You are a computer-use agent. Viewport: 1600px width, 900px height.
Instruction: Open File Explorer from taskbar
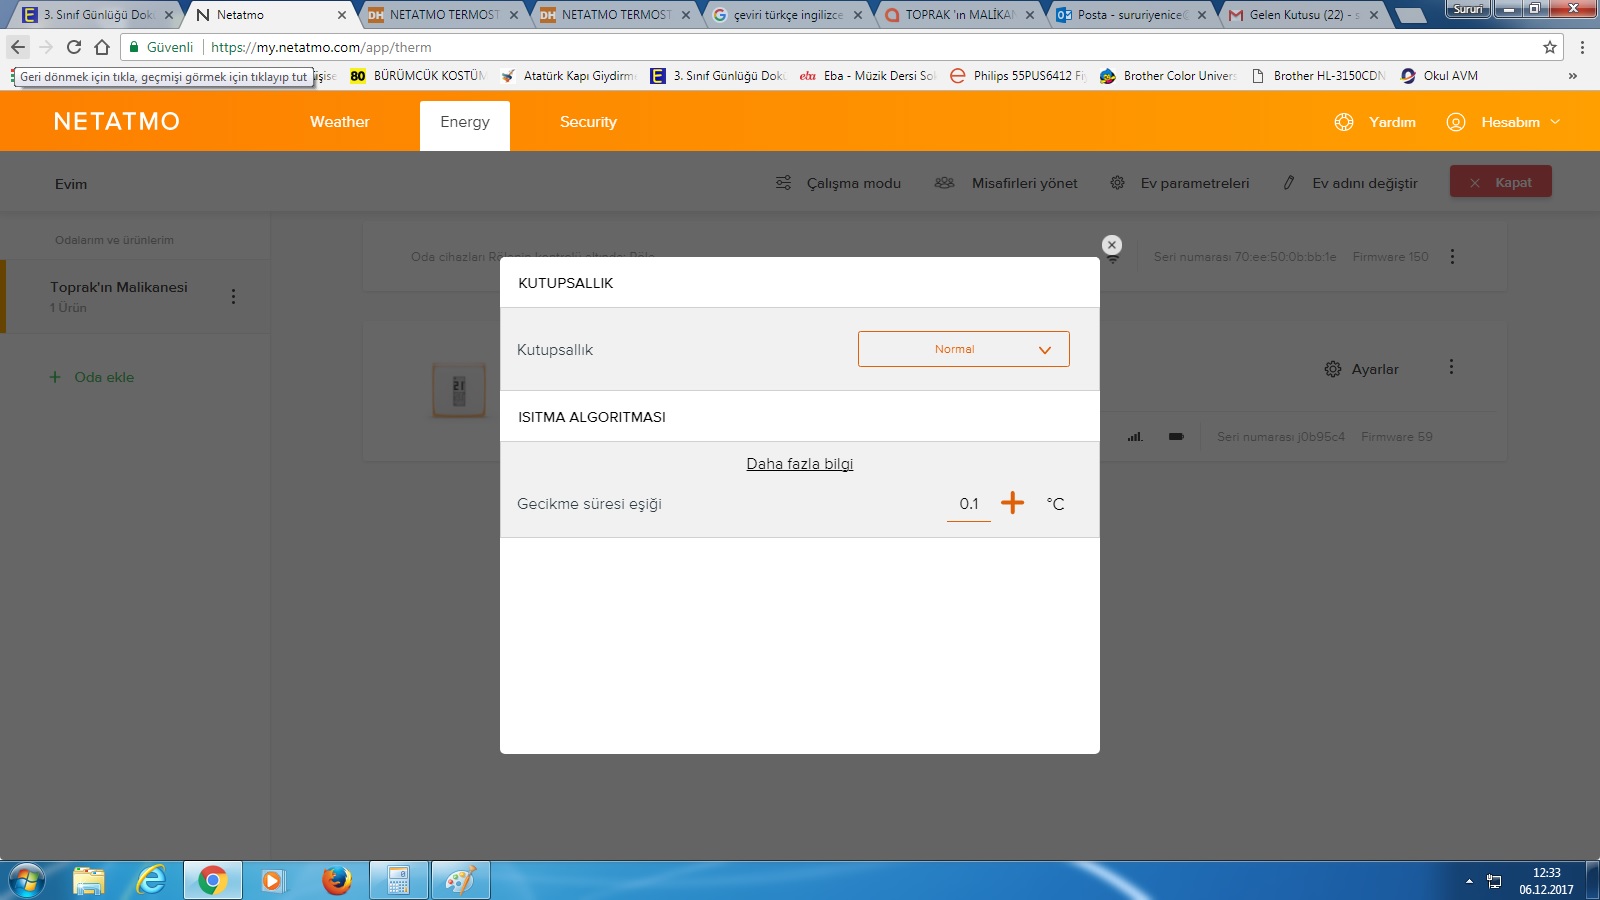click(x=88, y=881)
